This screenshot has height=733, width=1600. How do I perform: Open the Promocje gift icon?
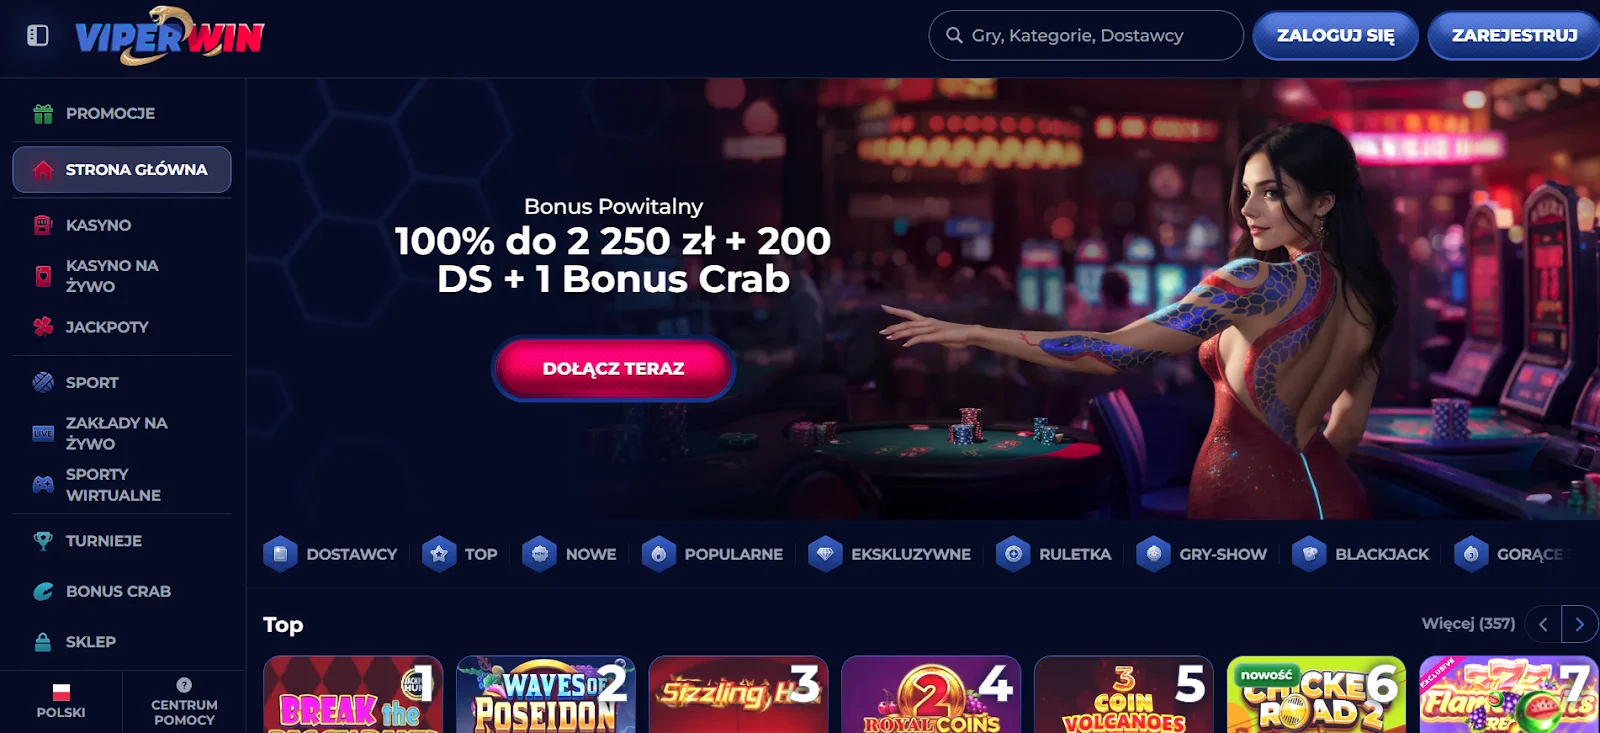coord(43,114)
